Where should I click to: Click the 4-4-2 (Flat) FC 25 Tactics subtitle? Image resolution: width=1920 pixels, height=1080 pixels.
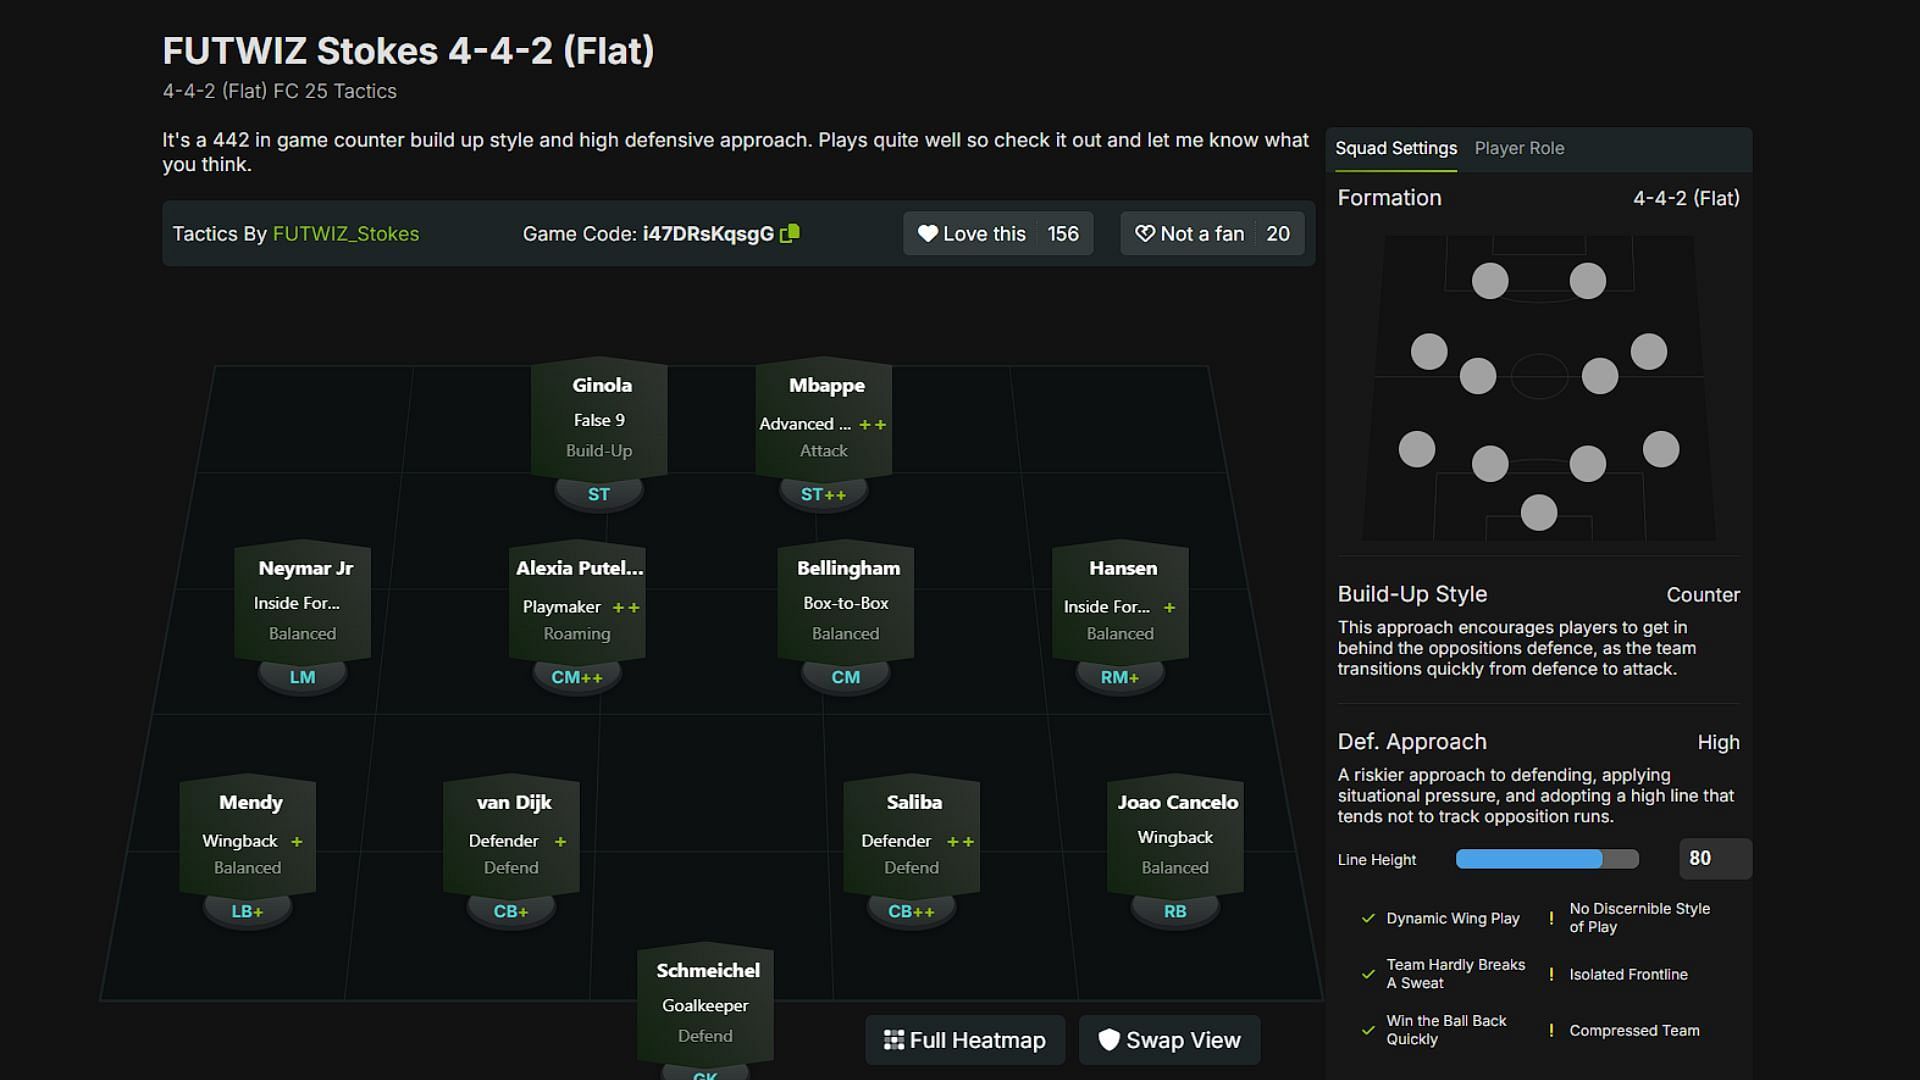(280, 91)
